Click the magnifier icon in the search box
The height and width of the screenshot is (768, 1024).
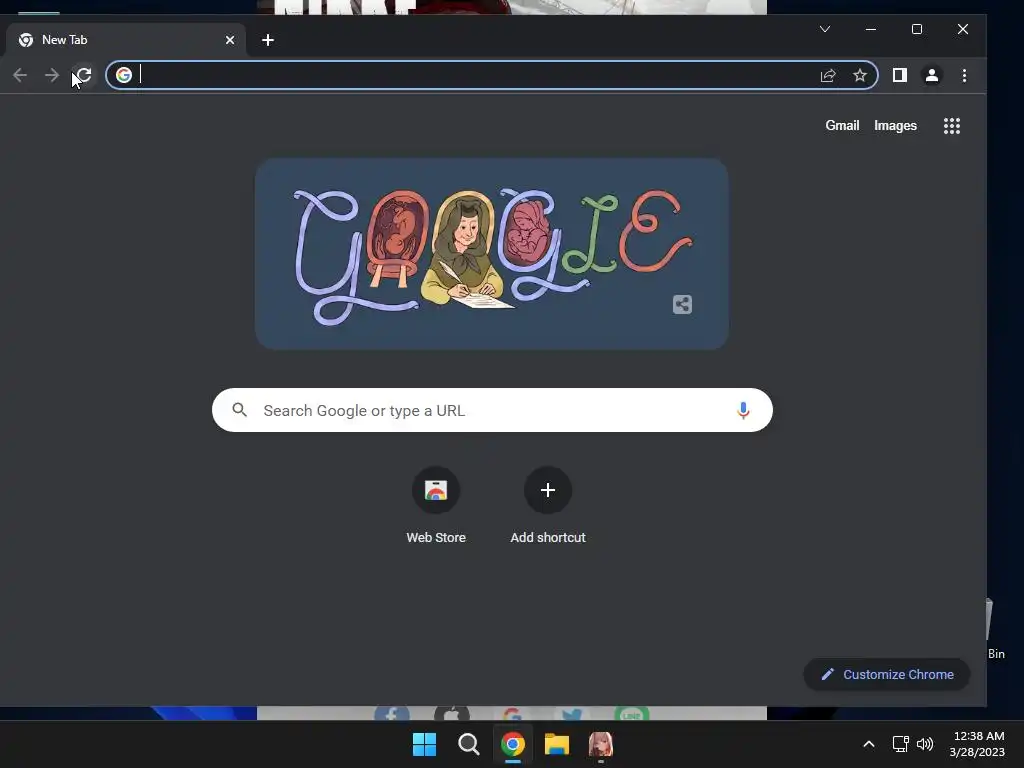pyautogui.click(x=240, y=409)
